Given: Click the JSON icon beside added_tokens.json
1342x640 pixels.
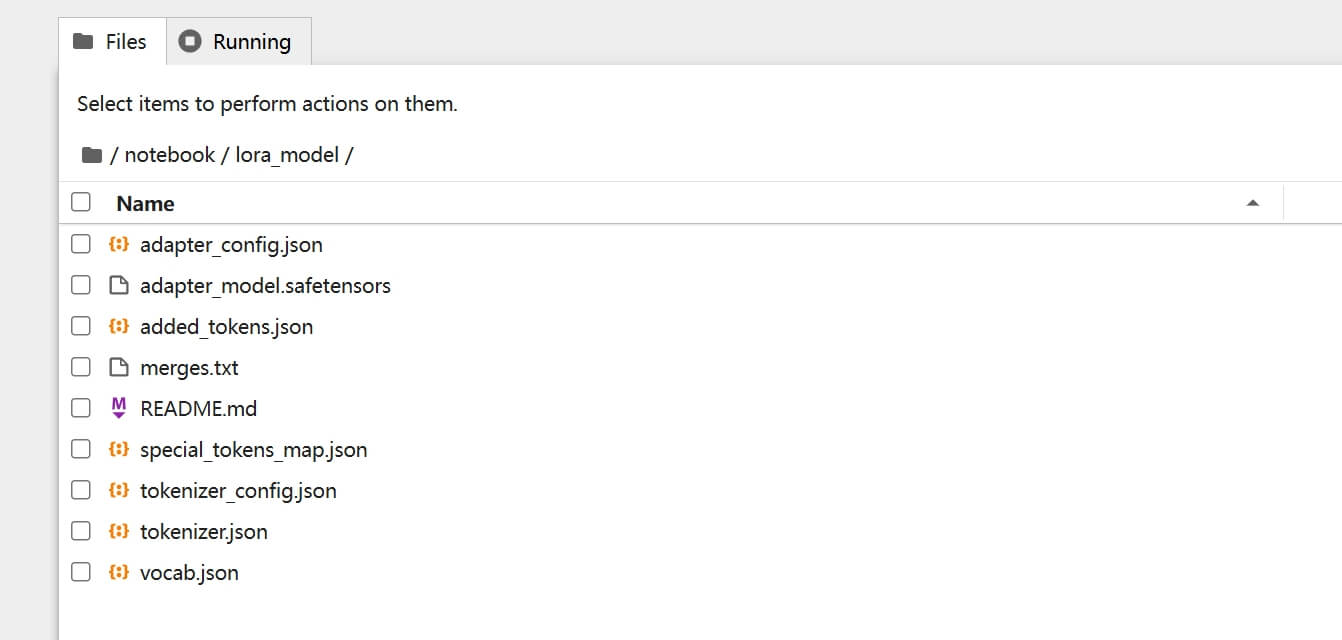Looking at the screenshot, I should [x=119, y=326].
